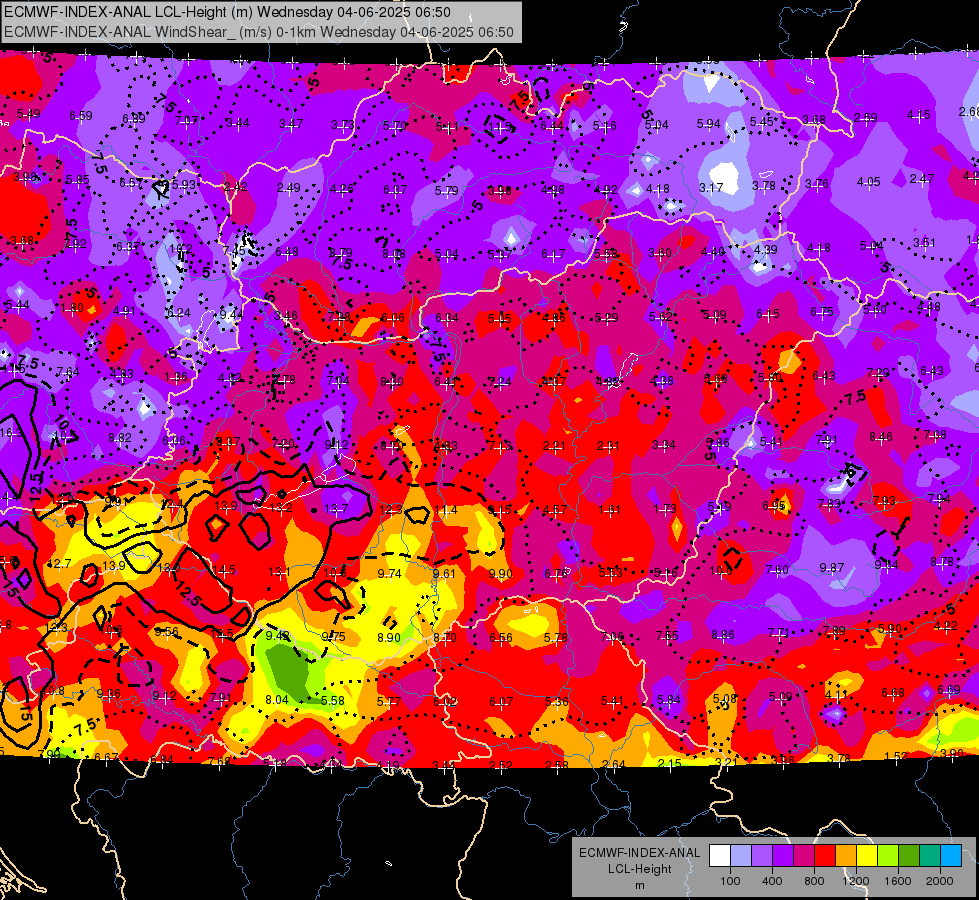Click the wind shear value 13.7

[336, 509]
